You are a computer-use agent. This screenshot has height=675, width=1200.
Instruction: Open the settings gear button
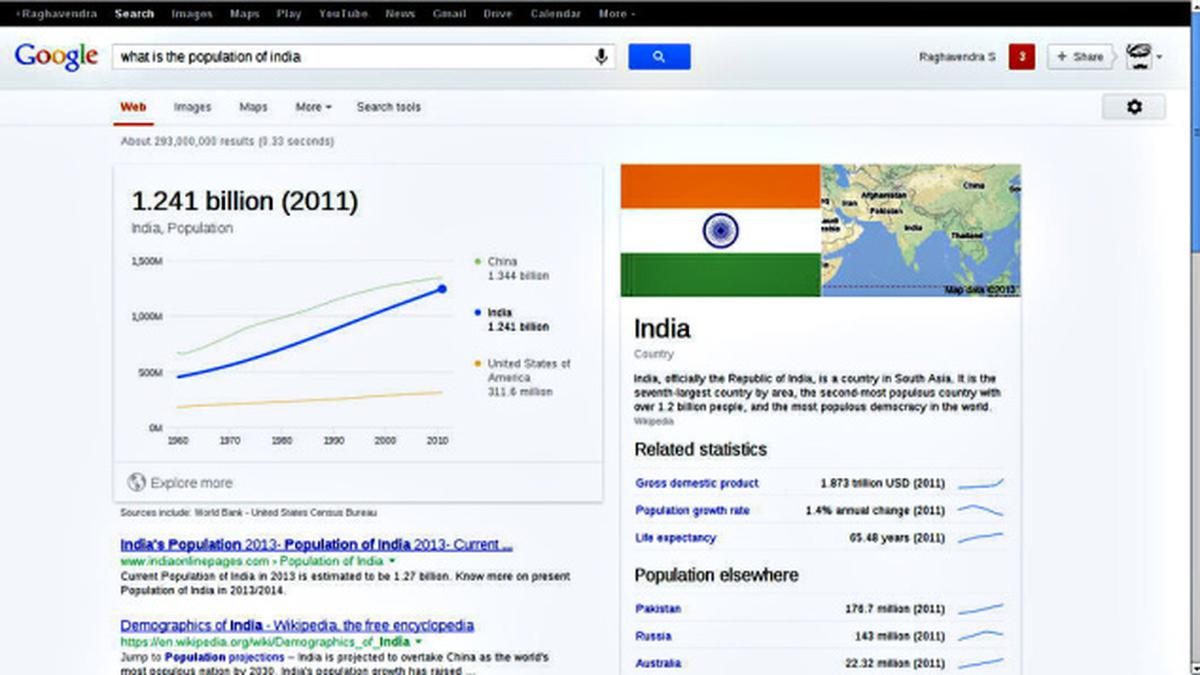(x=1134, y=107)
